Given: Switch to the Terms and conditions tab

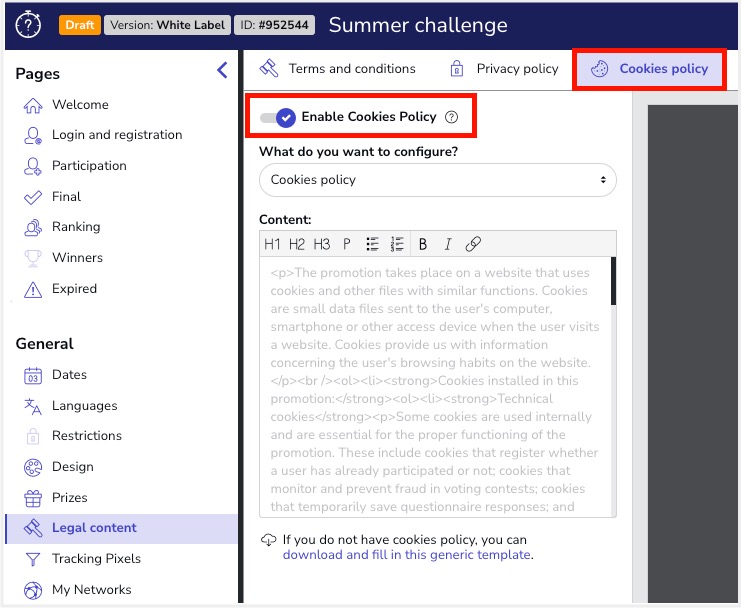Looking at the screenshot, I should [338, 69].
